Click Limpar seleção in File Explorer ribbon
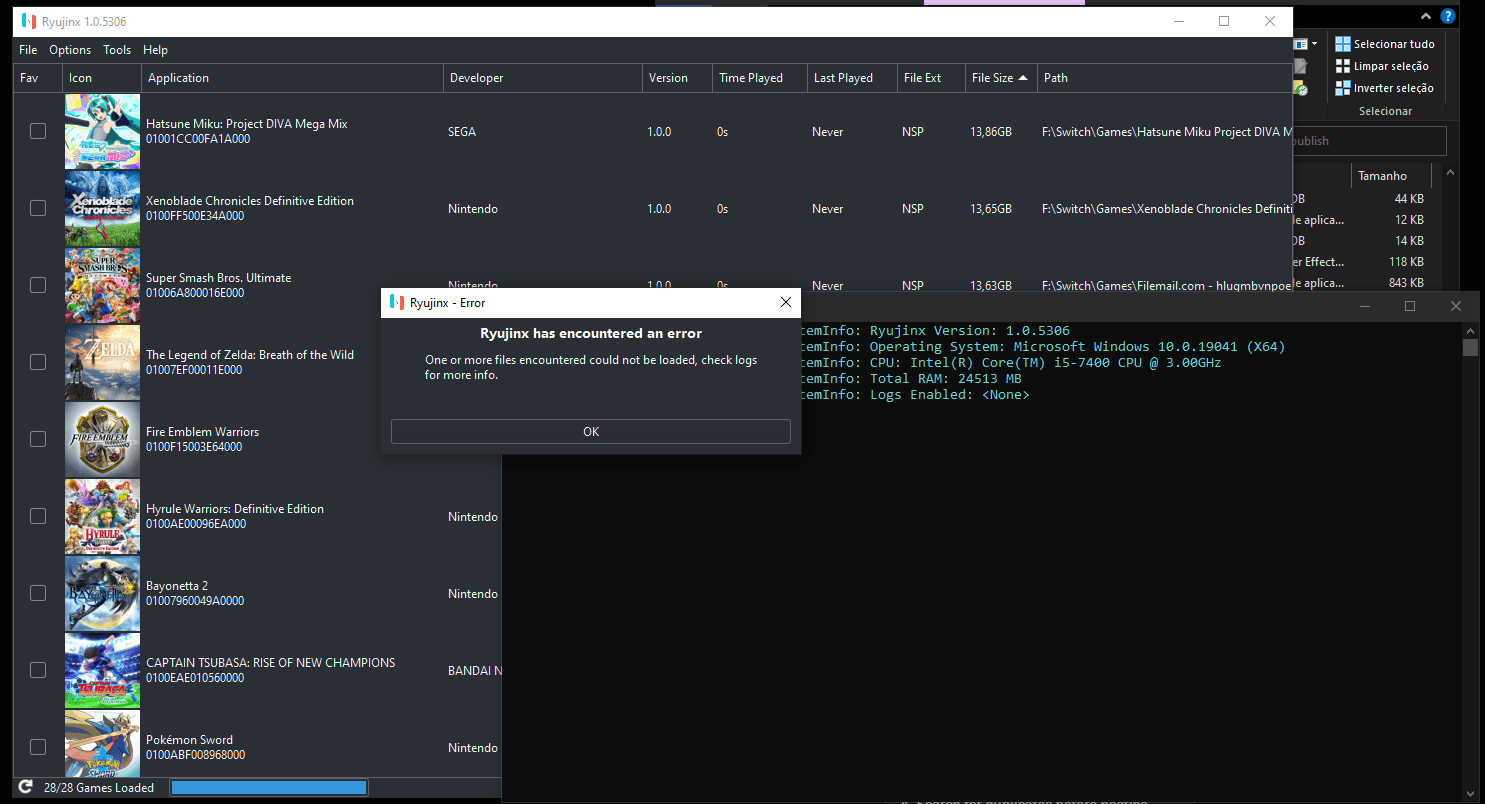The width and height of the screenshot is (1485, 804). pos(1382,66)
